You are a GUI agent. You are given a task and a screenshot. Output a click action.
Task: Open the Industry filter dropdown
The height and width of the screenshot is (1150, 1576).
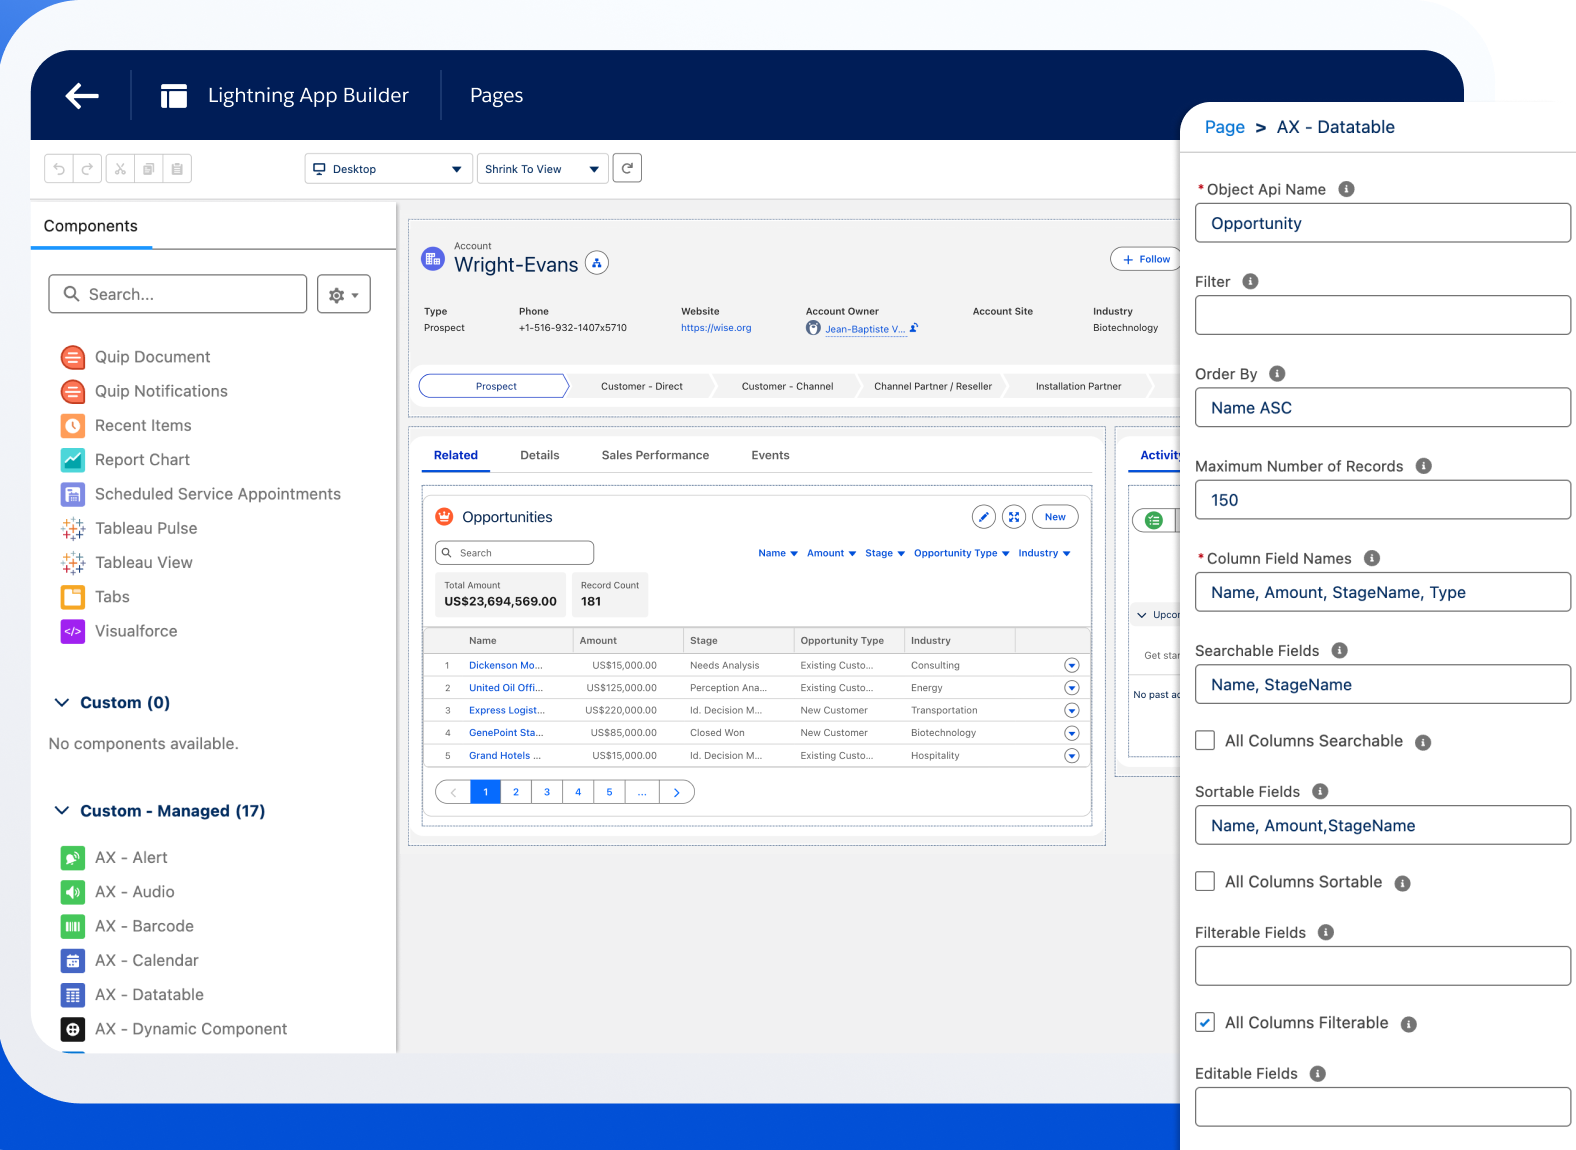[1044, 553]
